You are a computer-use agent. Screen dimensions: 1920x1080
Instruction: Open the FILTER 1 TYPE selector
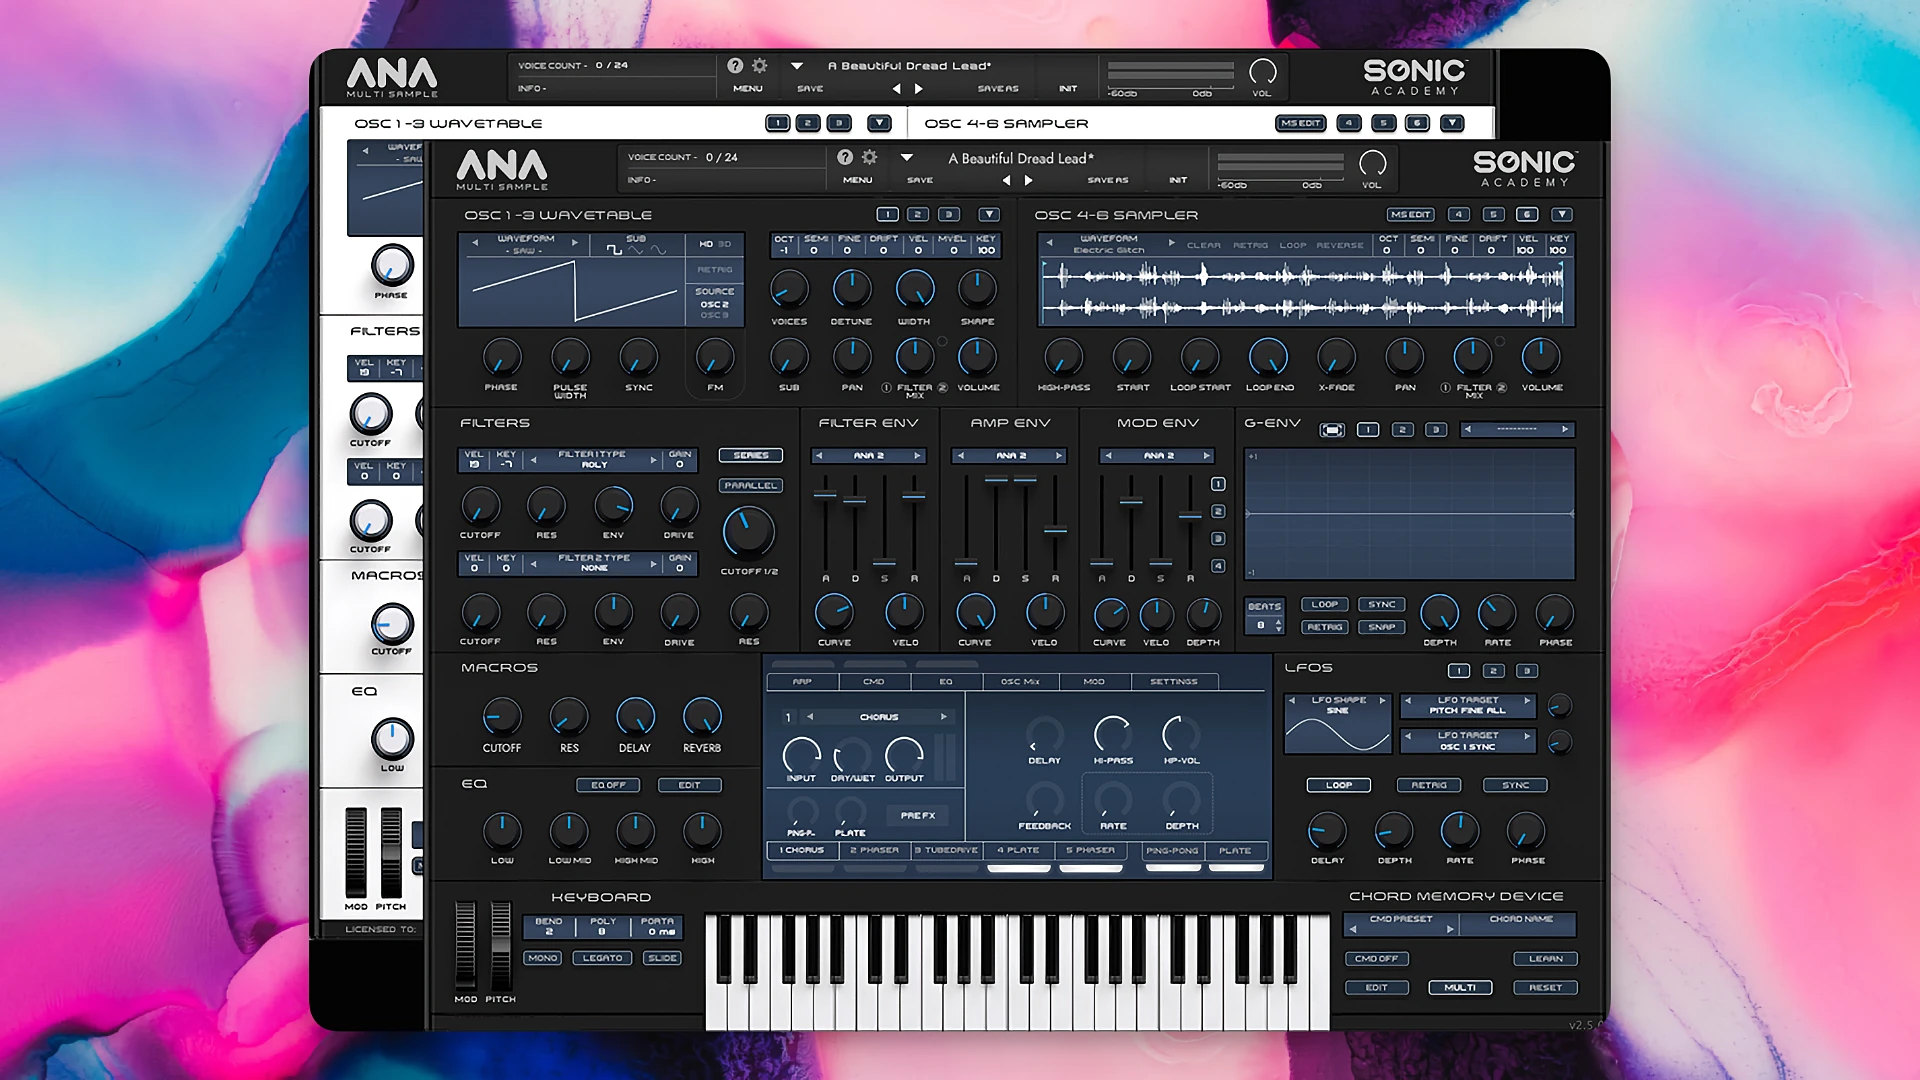[x=594, y=458]
